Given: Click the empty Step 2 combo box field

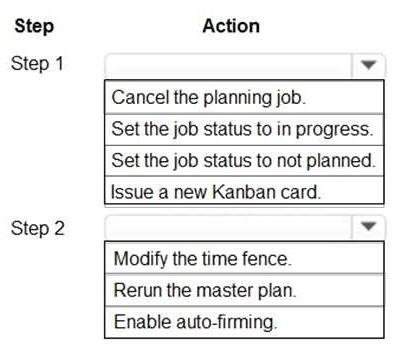Looking at the screenshot, I should (x=228, y=227).
